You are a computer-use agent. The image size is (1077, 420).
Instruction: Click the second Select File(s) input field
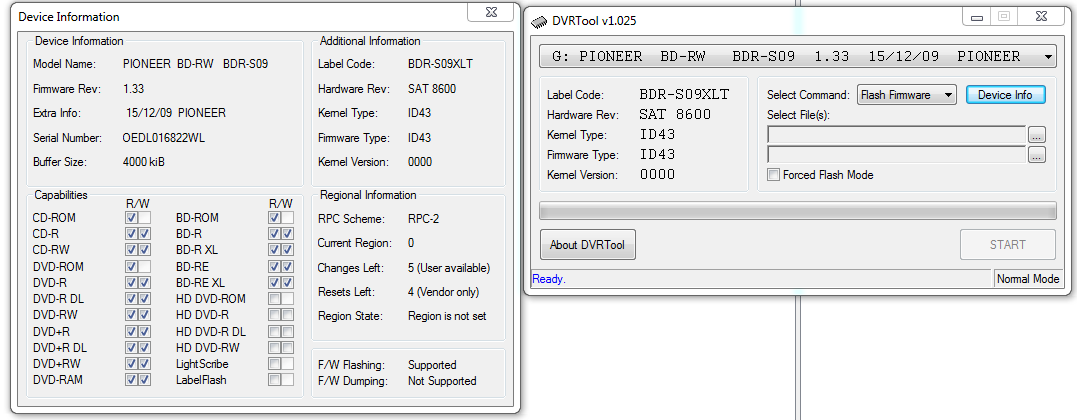coord(896,155)
